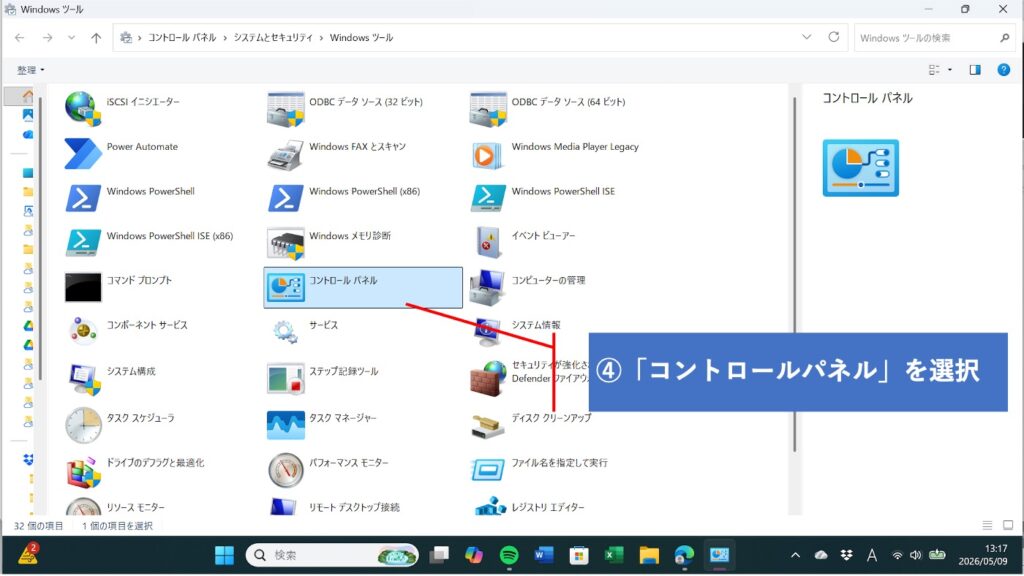Switch to large icons view in status bar

(1008, 526)
